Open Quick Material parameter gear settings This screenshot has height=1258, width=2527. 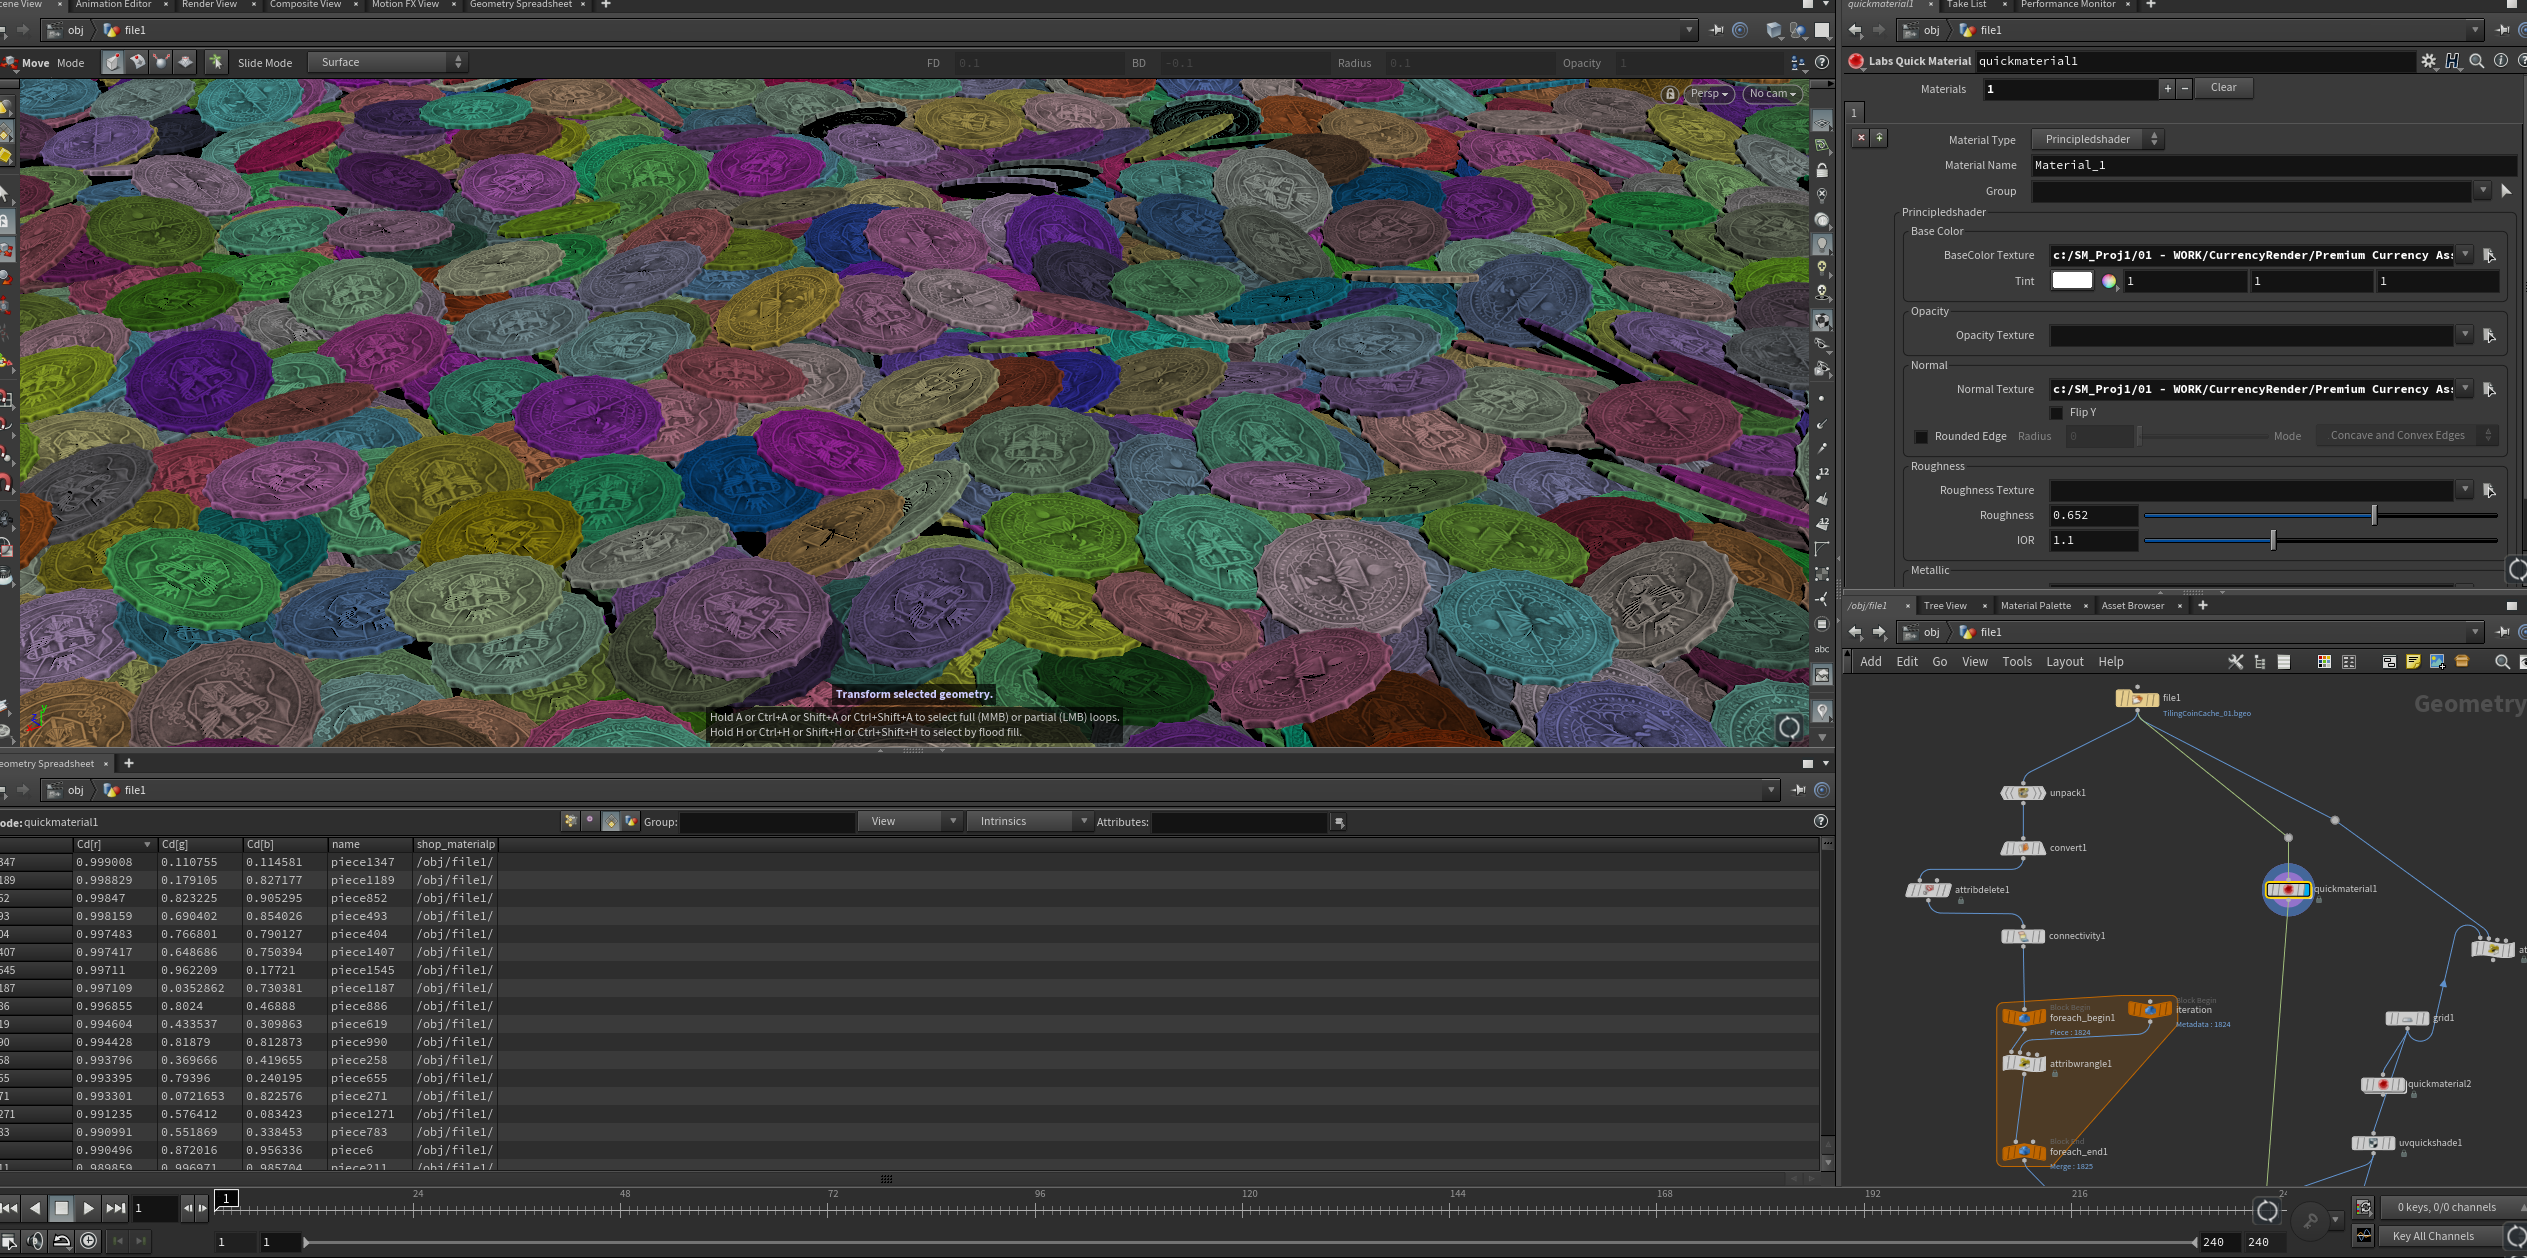(2428, 61)
